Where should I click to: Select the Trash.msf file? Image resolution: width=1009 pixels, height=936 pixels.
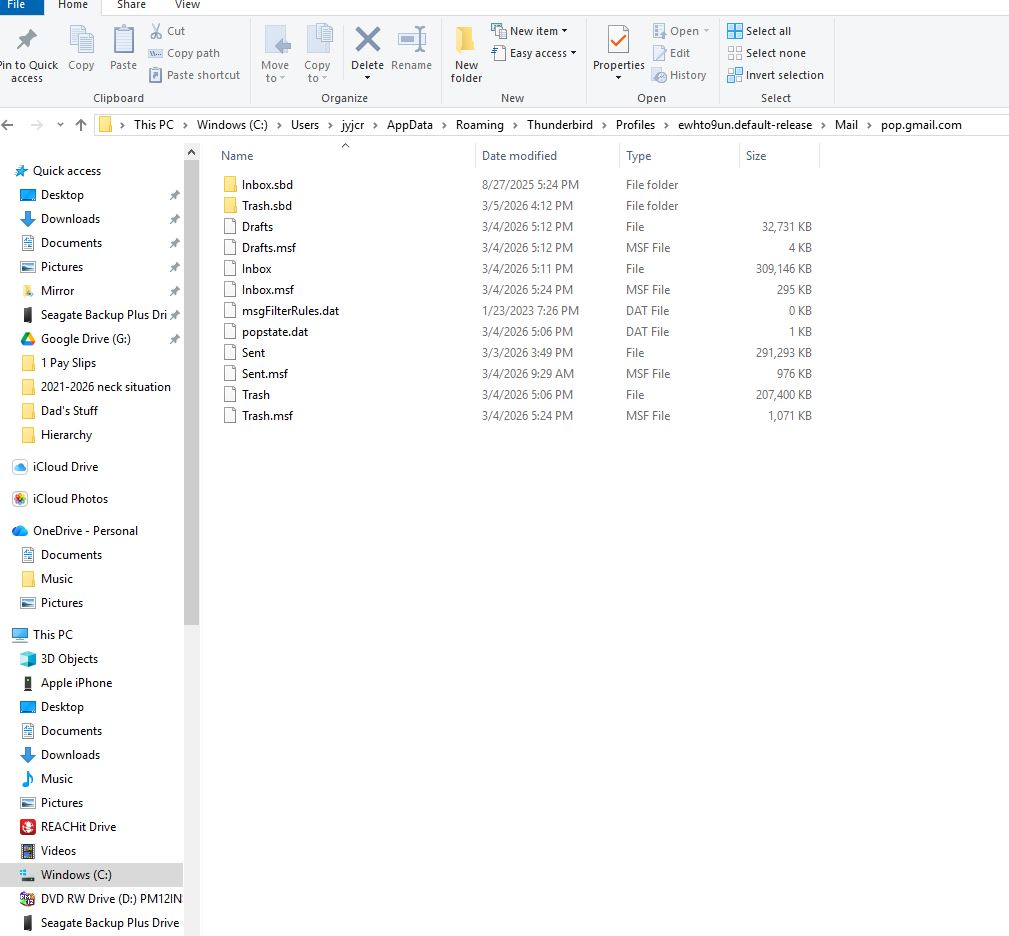click(266, 416)
